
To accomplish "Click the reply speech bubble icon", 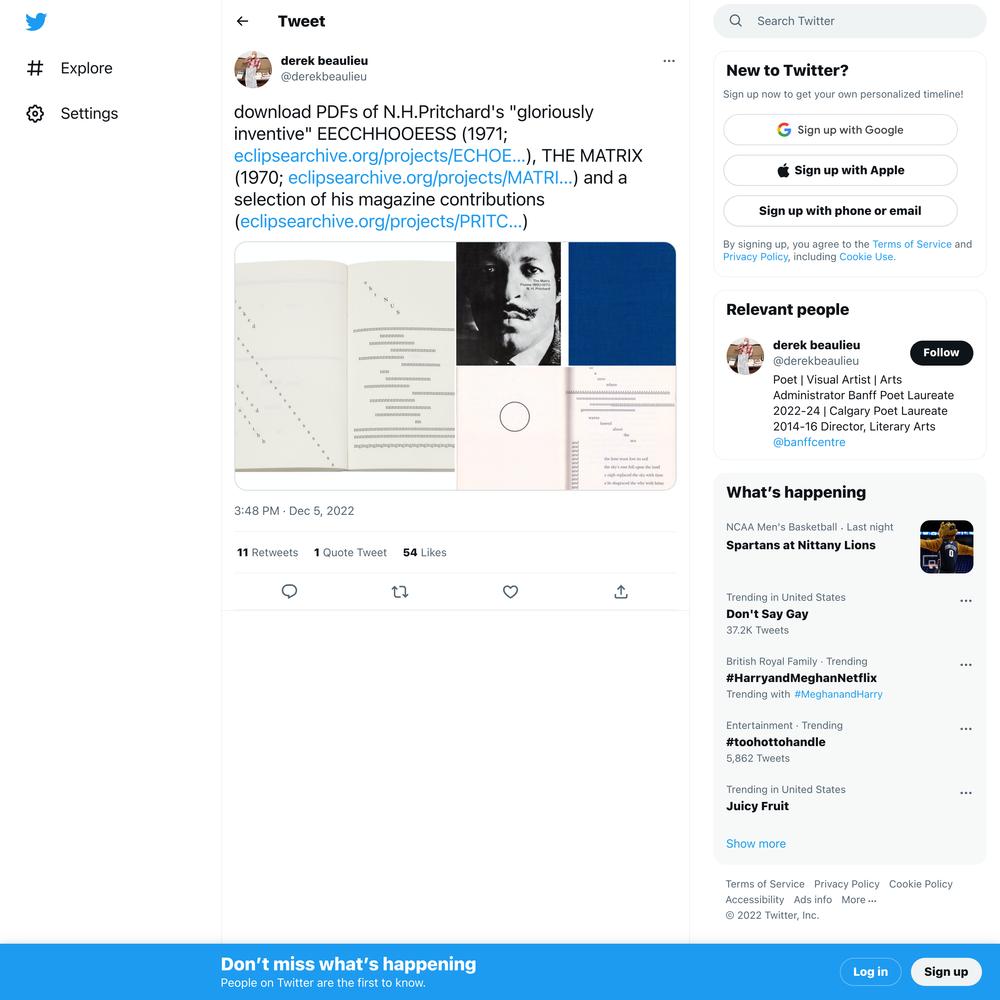I will (289, 592).
